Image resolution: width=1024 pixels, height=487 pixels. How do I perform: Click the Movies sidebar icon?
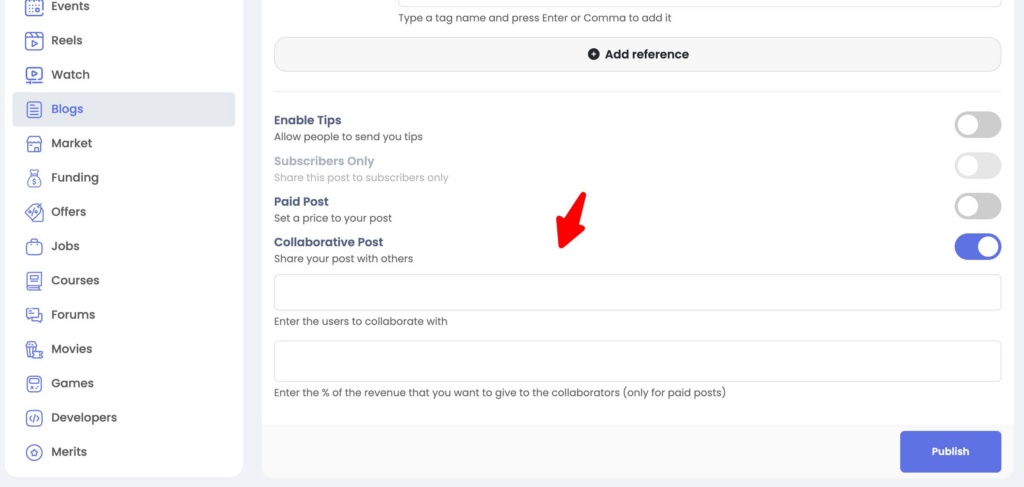34,349
